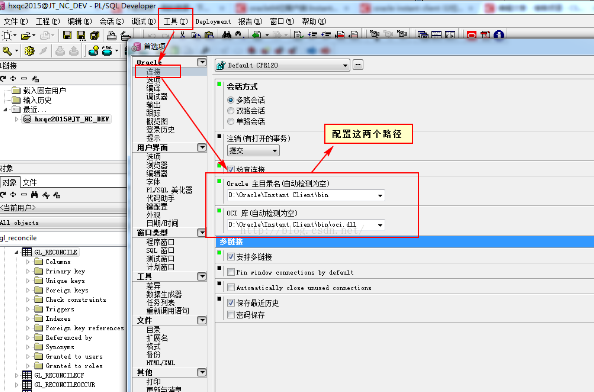Viewport: 594px width, 392px height.
Task: Select the Indexes folder in tree
Action: (58, 319)
